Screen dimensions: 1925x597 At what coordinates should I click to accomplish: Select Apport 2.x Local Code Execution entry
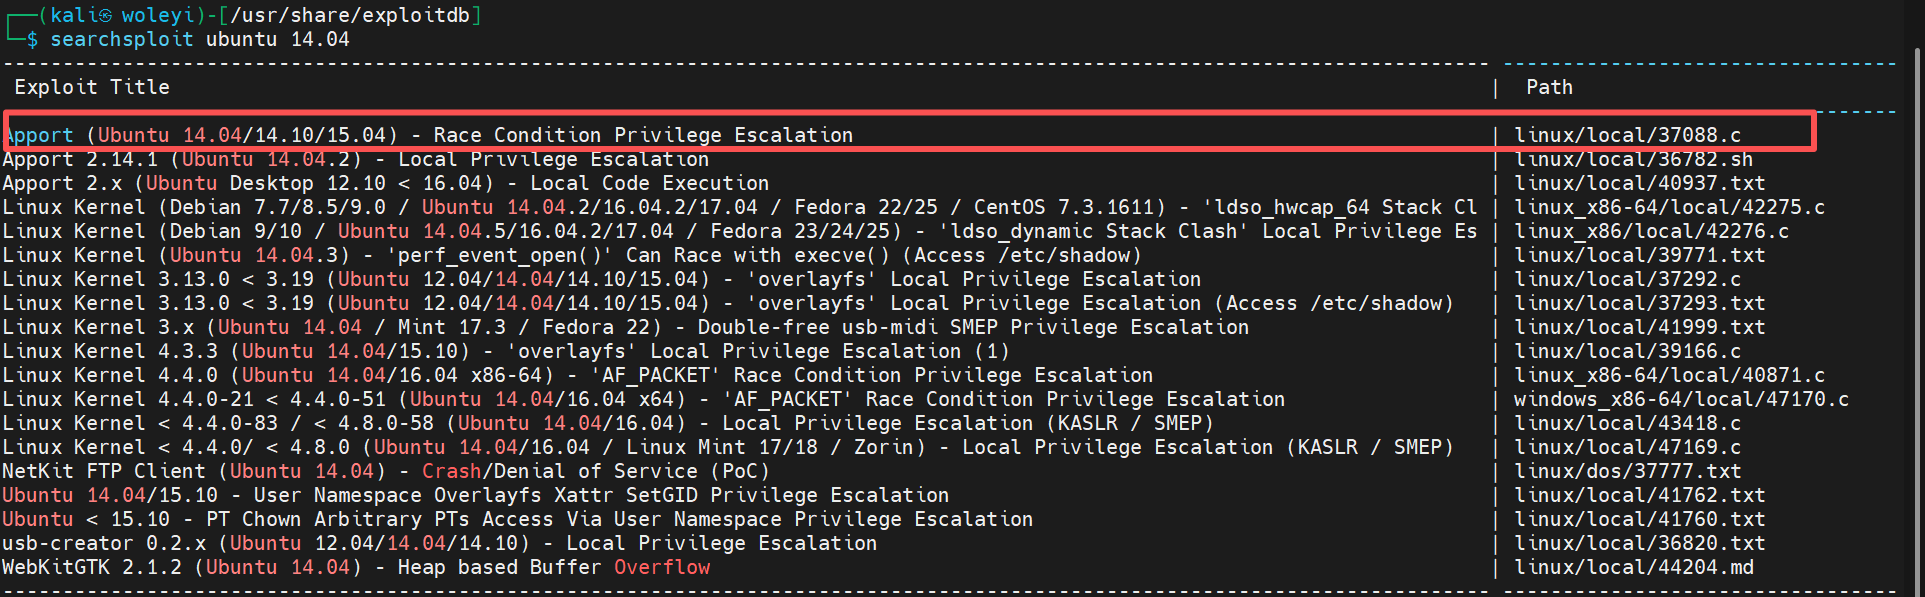click(x=385, y=184)
